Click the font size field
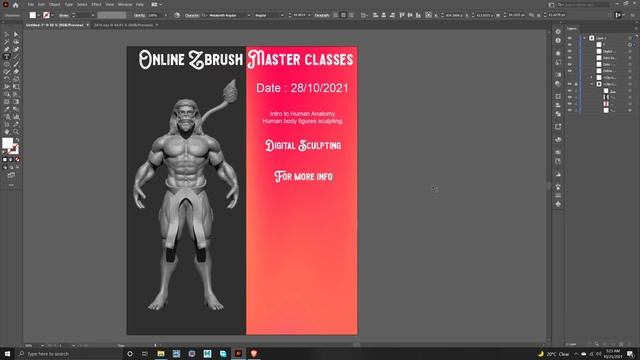 pos(300,15)
